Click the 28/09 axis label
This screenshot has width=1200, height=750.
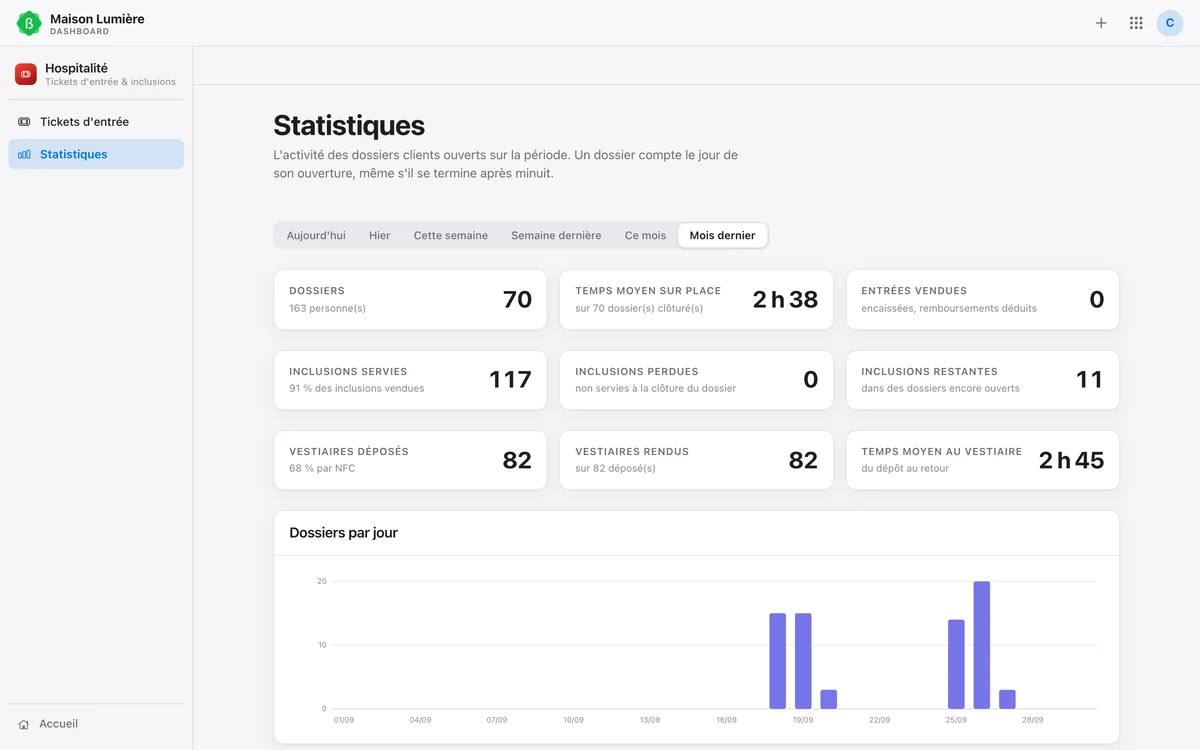coord(1033,720)
